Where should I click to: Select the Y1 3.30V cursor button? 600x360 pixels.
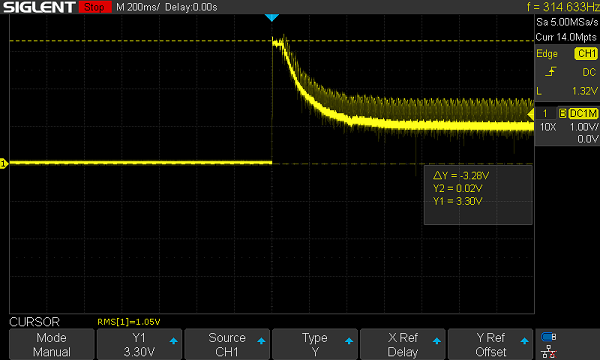click(139, 344)
